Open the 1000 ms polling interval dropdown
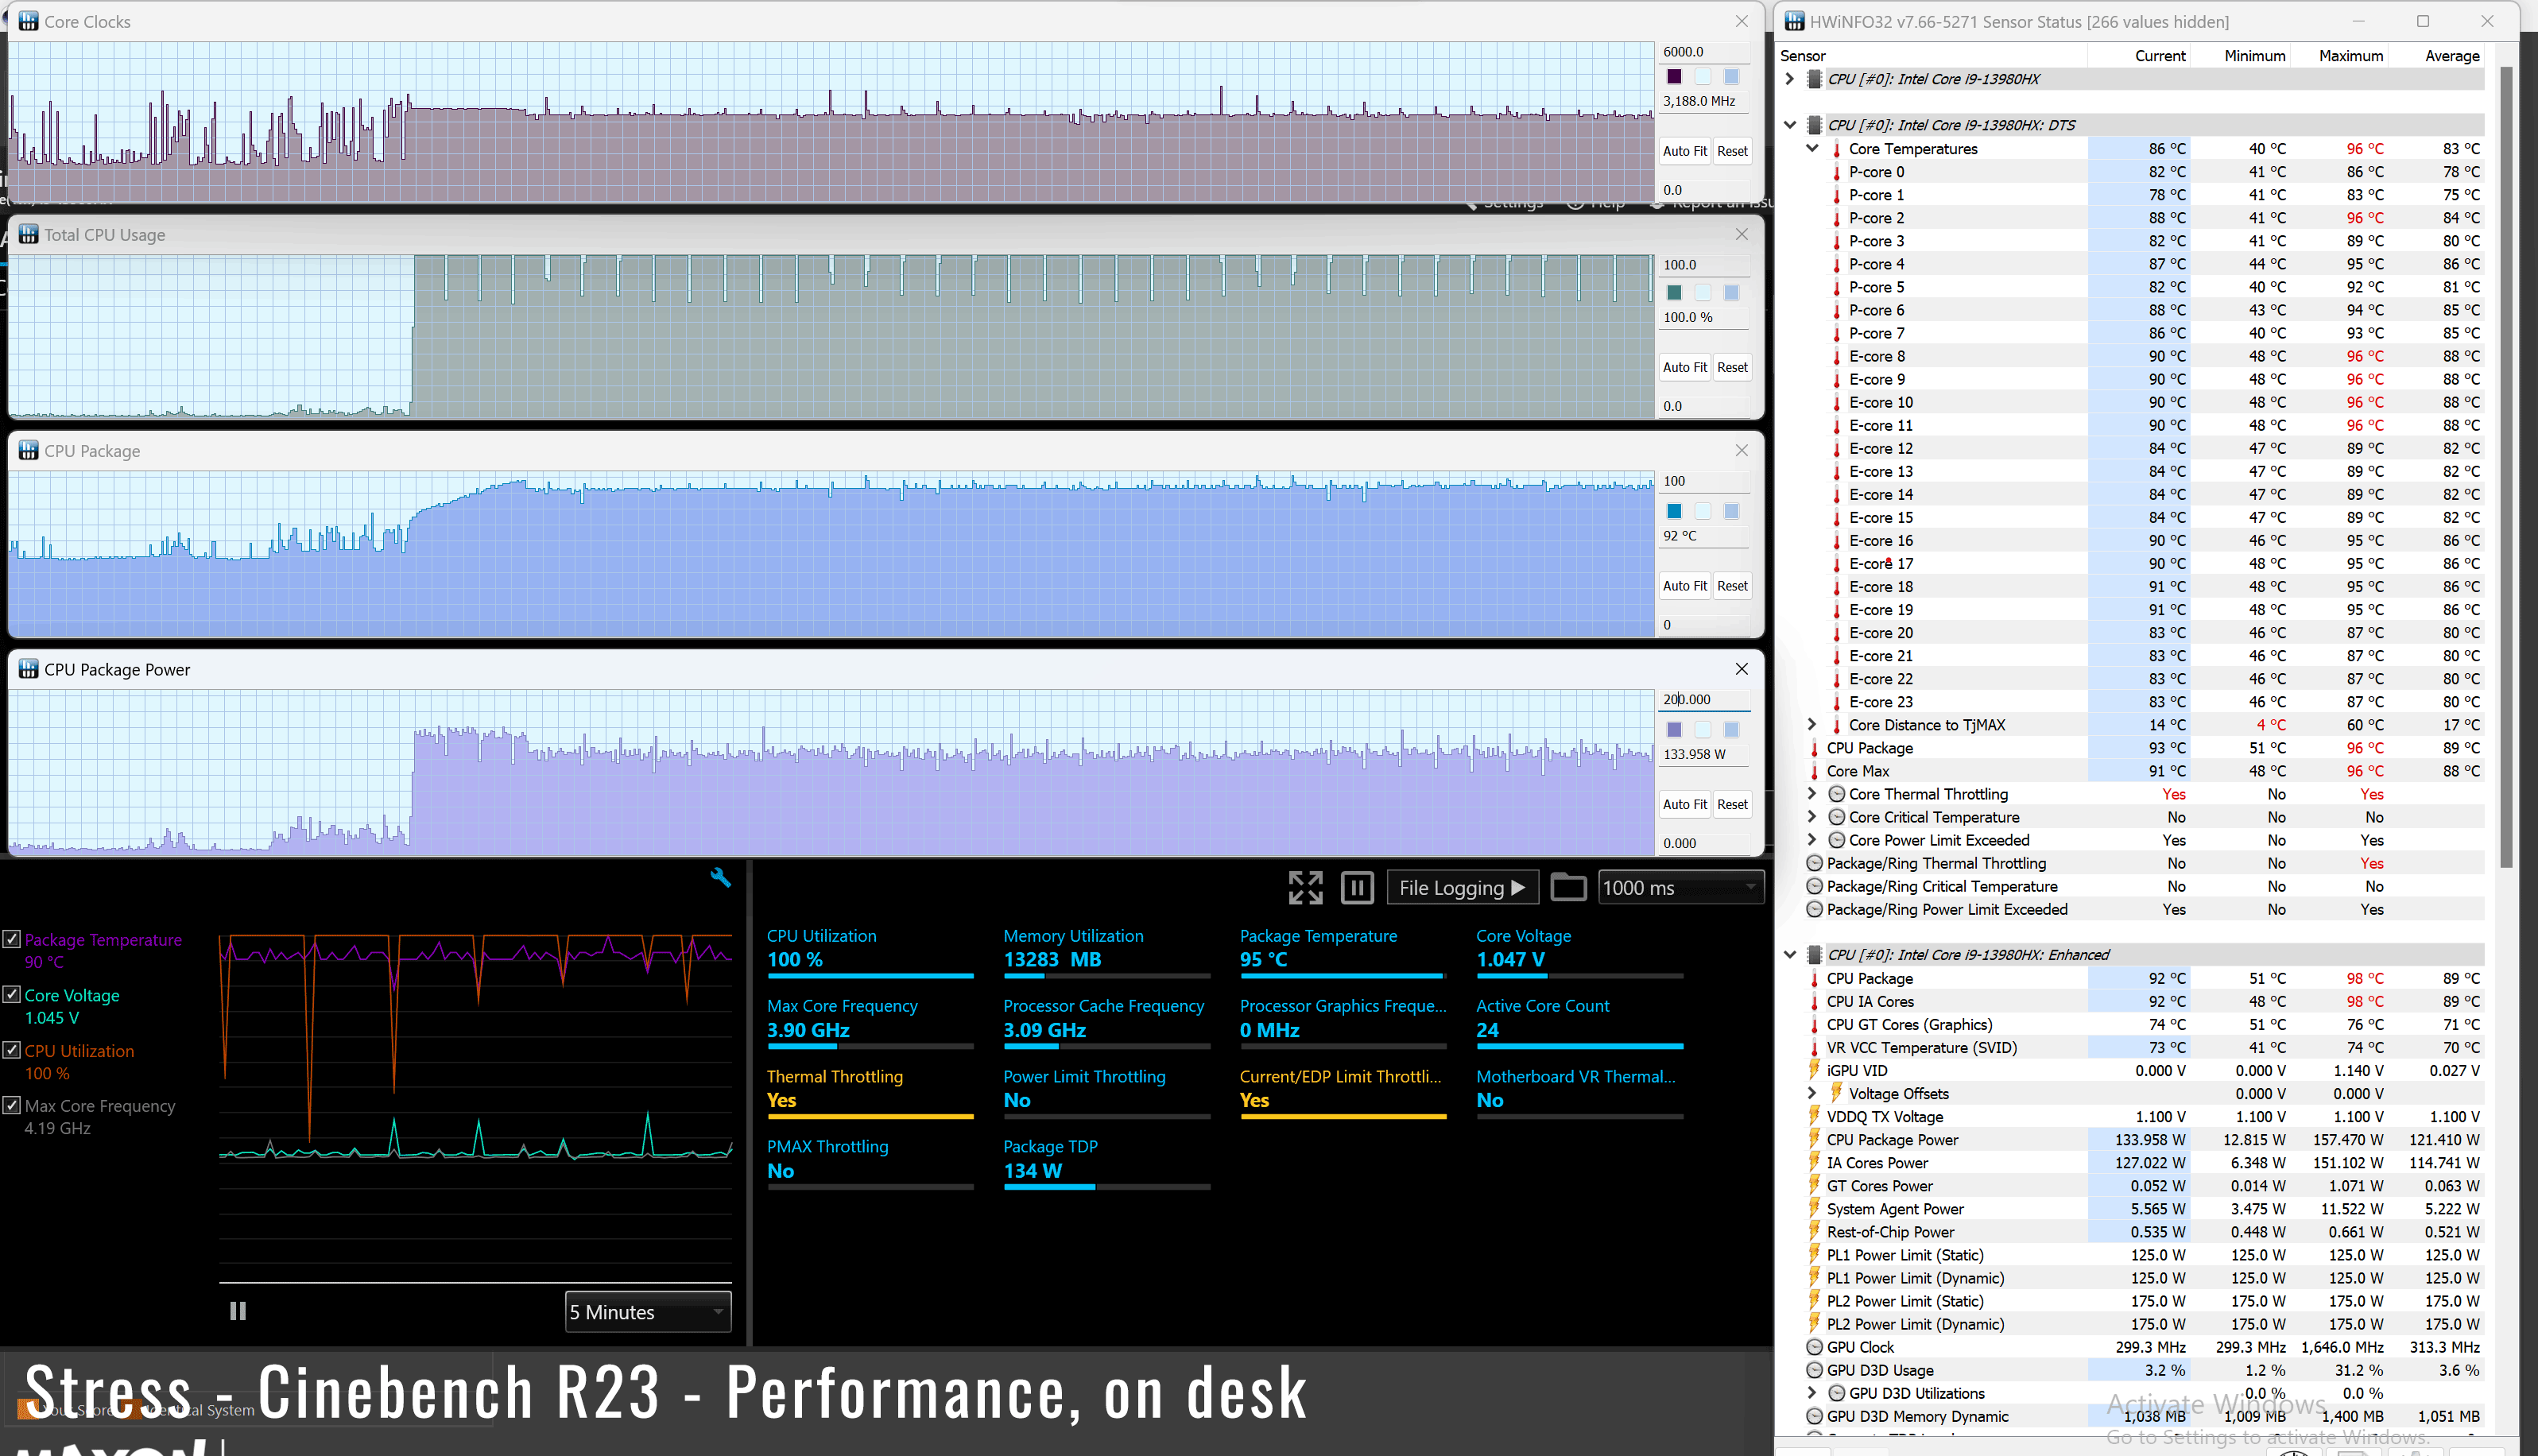The image size is (2538, 1456). (1680, 887)
